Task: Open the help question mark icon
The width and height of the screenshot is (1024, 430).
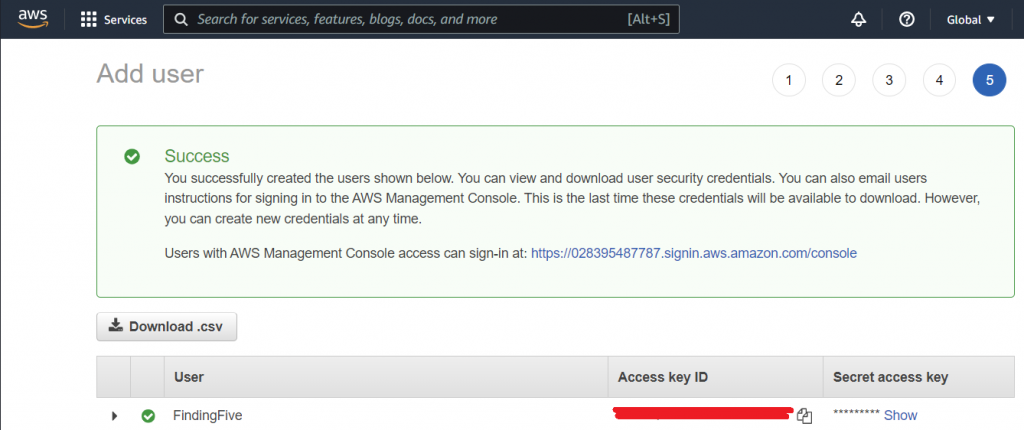Action: click(x=906, y=20)
